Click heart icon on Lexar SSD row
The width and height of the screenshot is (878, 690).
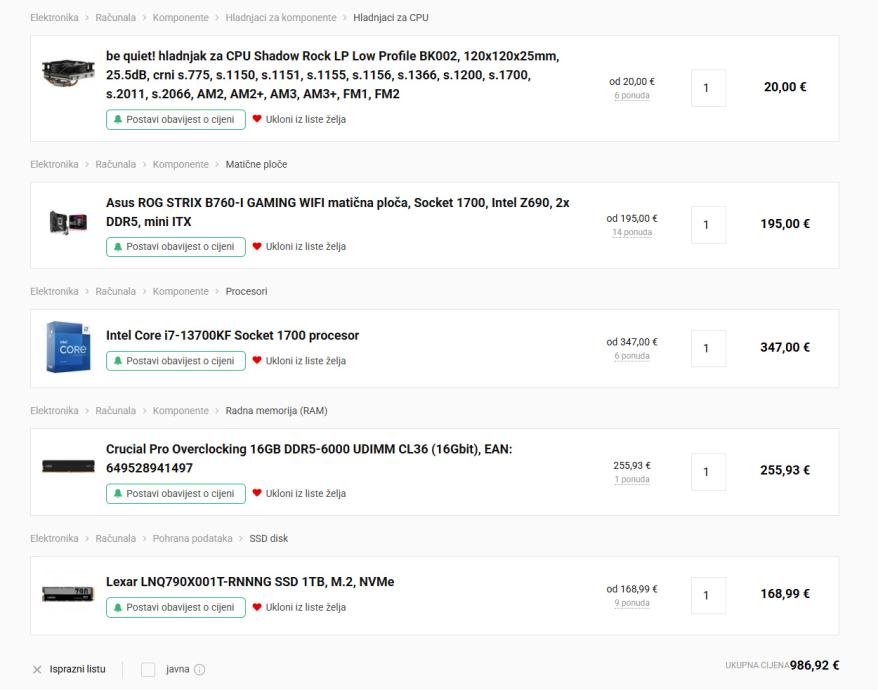pyautogui.click(x=257, y=607)
